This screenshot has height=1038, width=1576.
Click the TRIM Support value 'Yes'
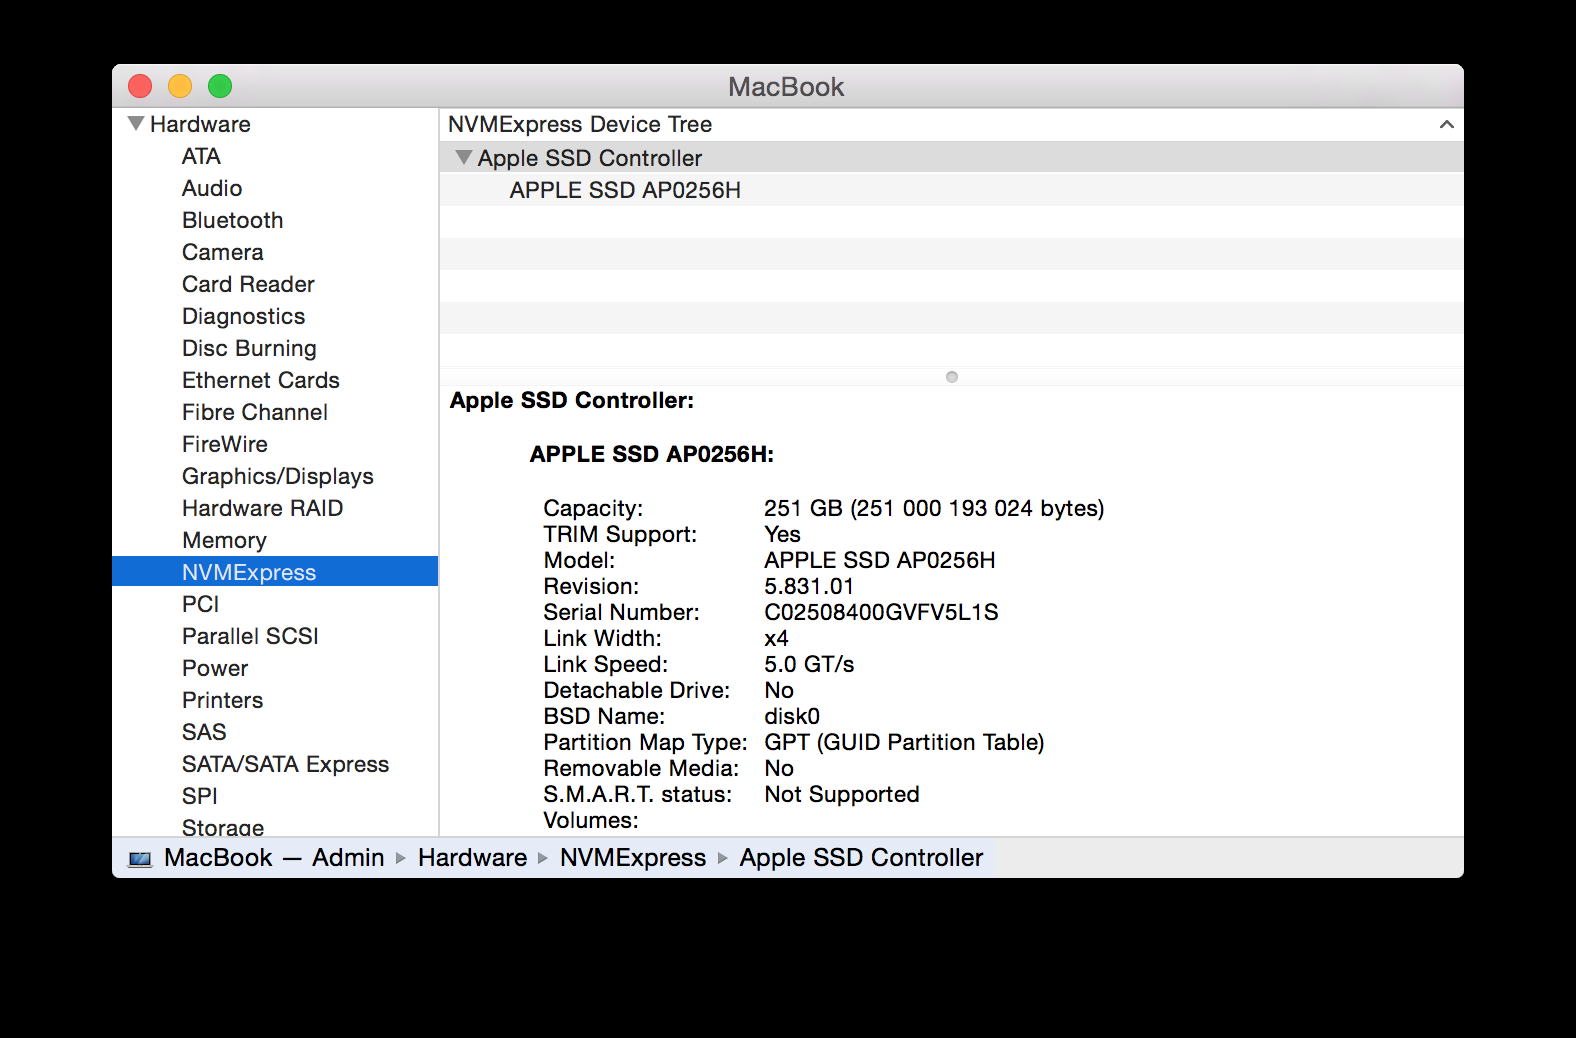point(782,534)
